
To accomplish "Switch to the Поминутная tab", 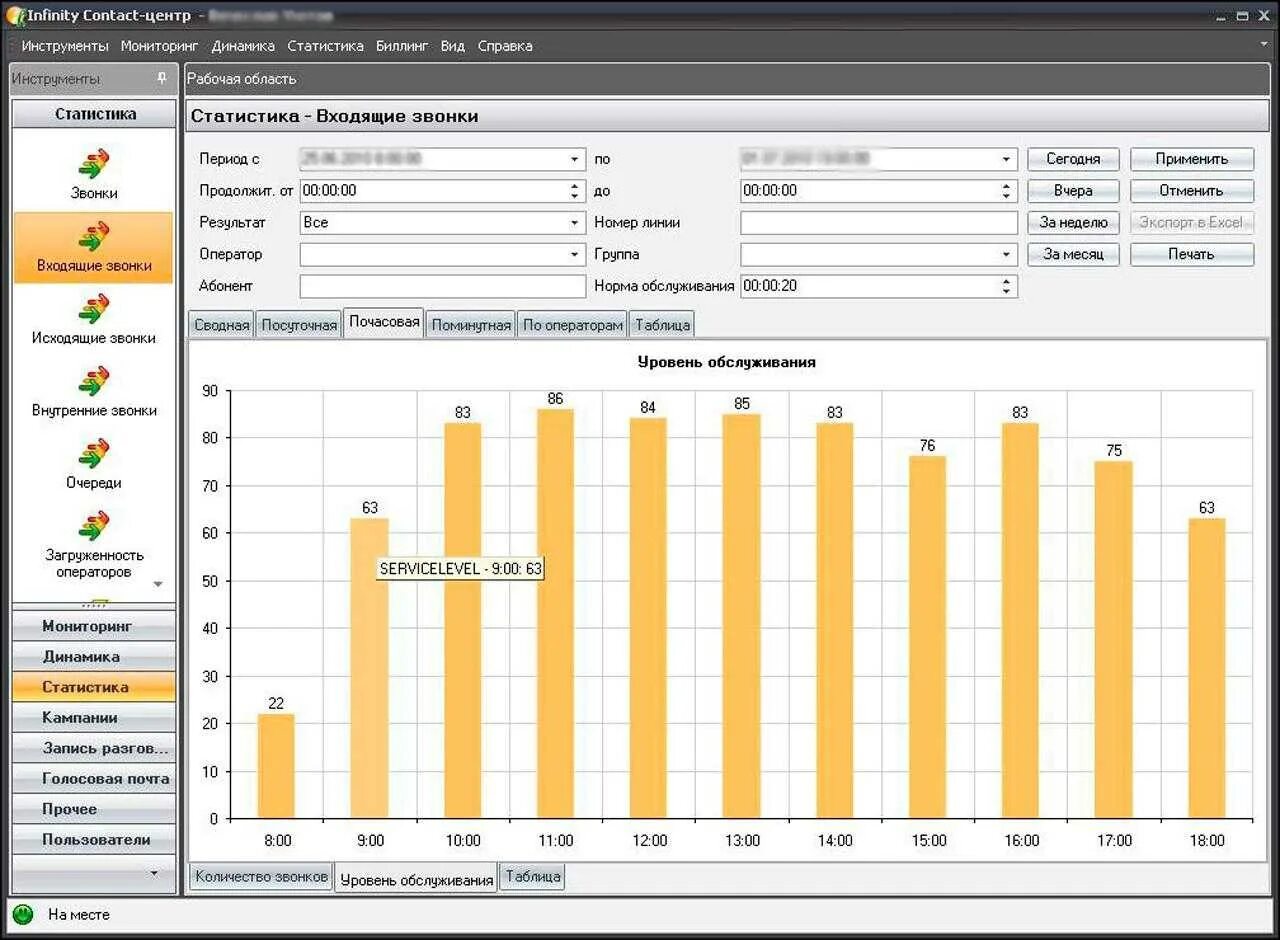I will 471,325.
